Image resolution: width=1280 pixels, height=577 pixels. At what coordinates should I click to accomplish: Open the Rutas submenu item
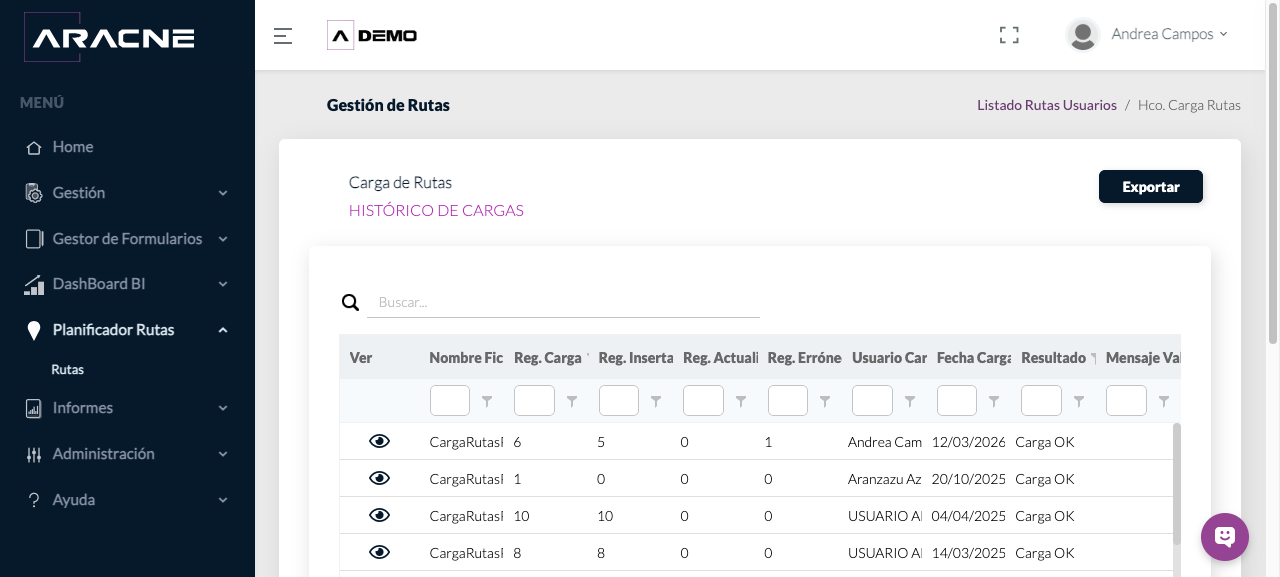click(68, 369)
